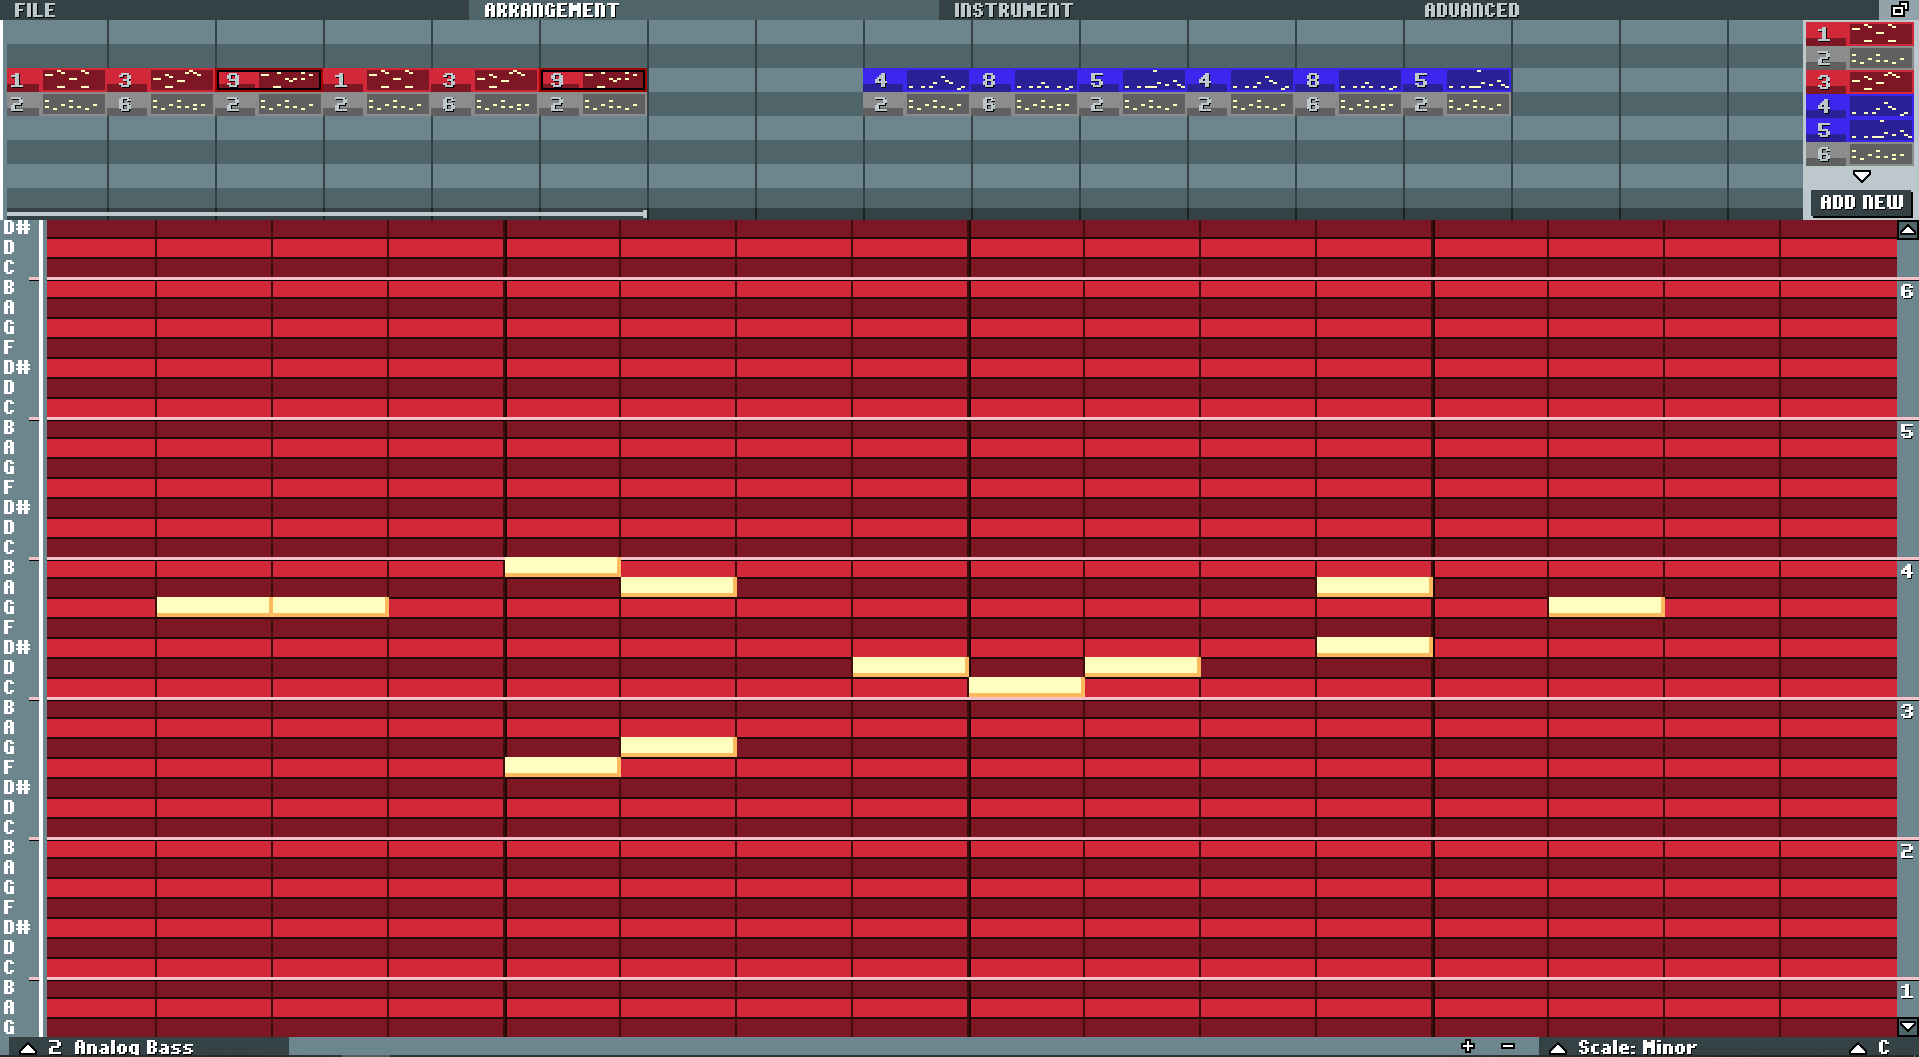This screenshot has width=1919, height=1057.
Task: Select pattern 1 in the pattern list
Action: point(1859,34)
